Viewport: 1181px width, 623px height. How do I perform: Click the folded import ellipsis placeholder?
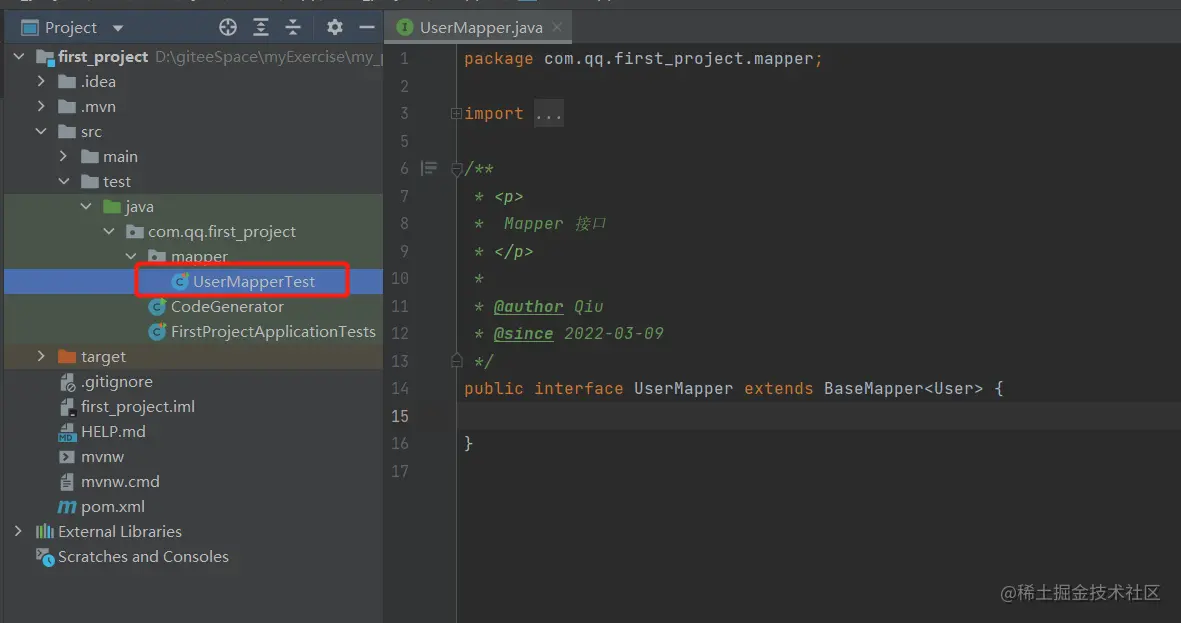coord(548,114)
